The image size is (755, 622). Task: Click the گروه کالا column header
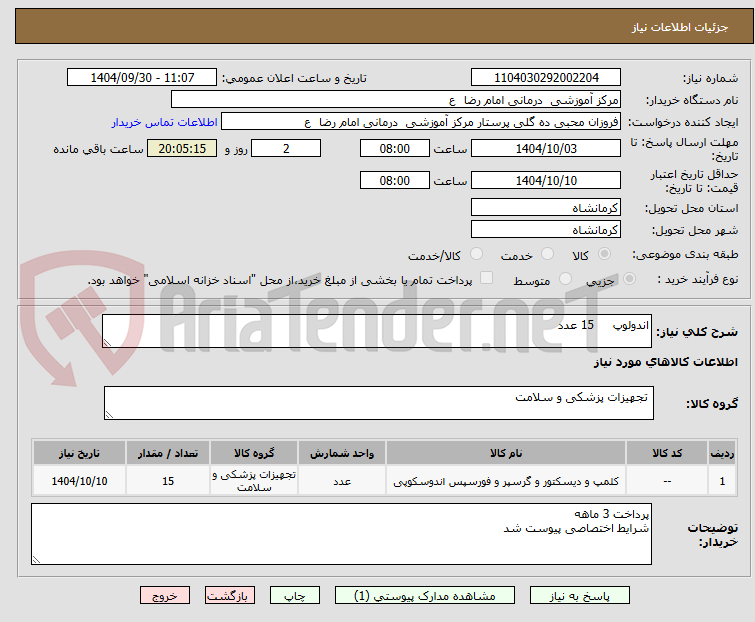tap(254, 453)
